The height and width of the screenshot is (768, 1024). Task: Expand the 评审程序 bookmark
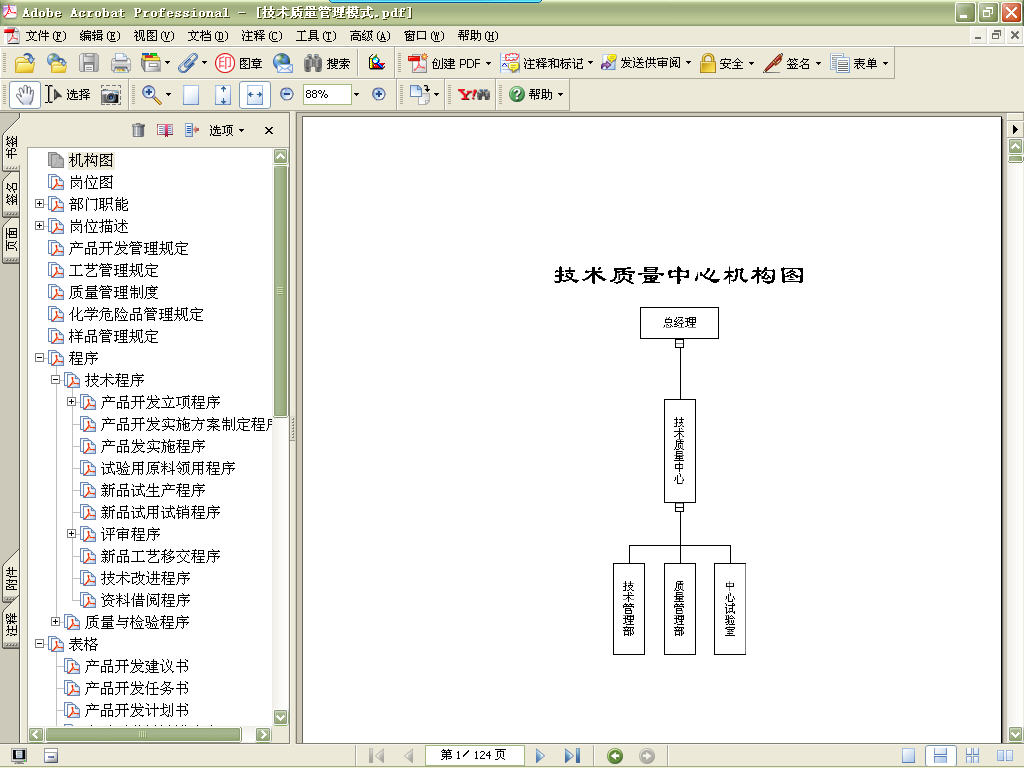[72, 534]
